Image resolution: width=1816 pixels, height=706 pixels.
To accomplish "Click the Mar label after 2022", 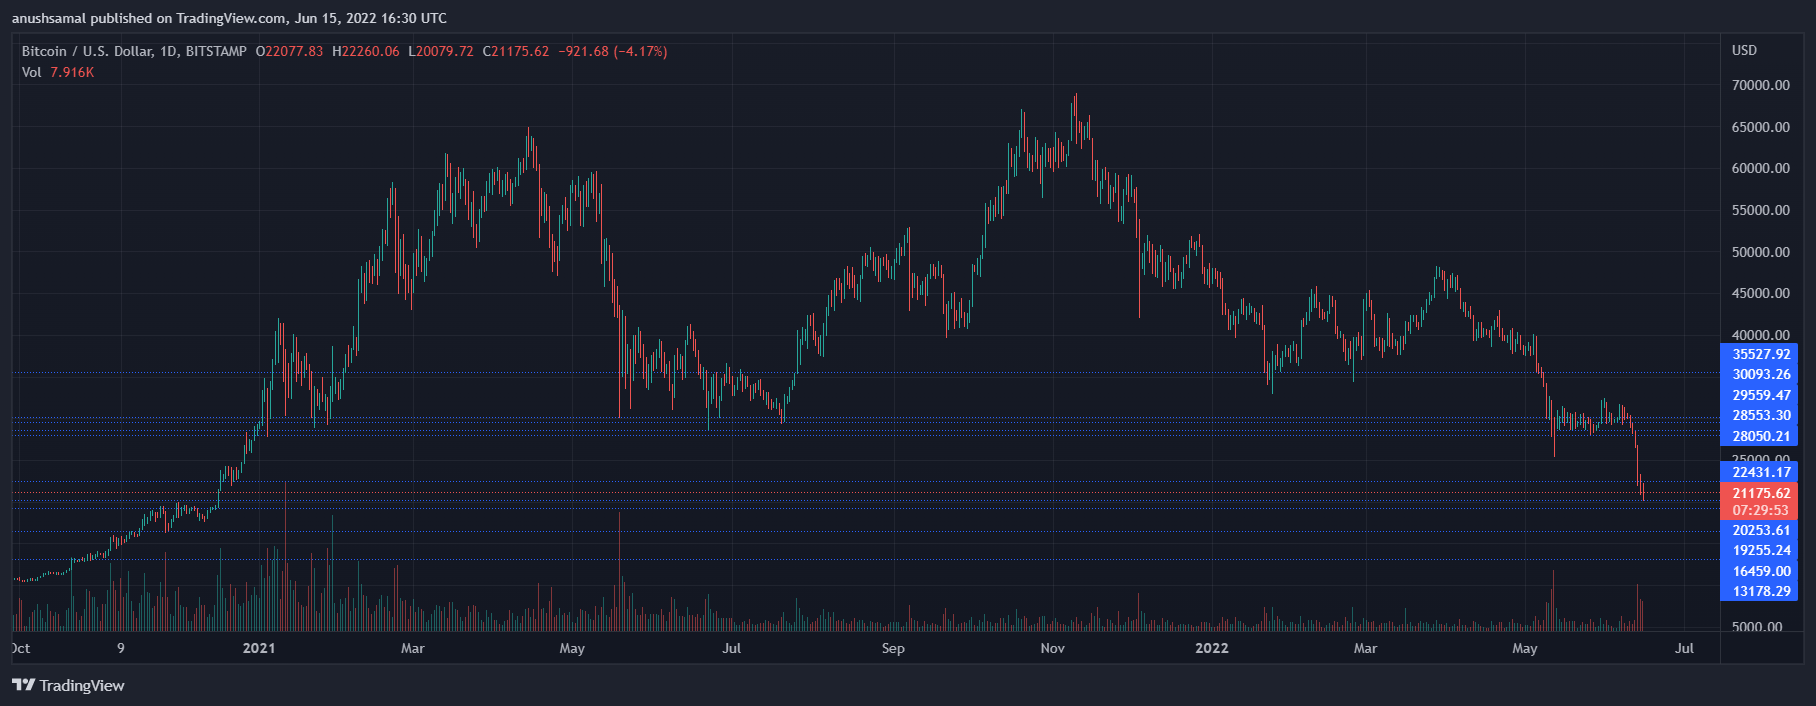I will click(1365, 648).
